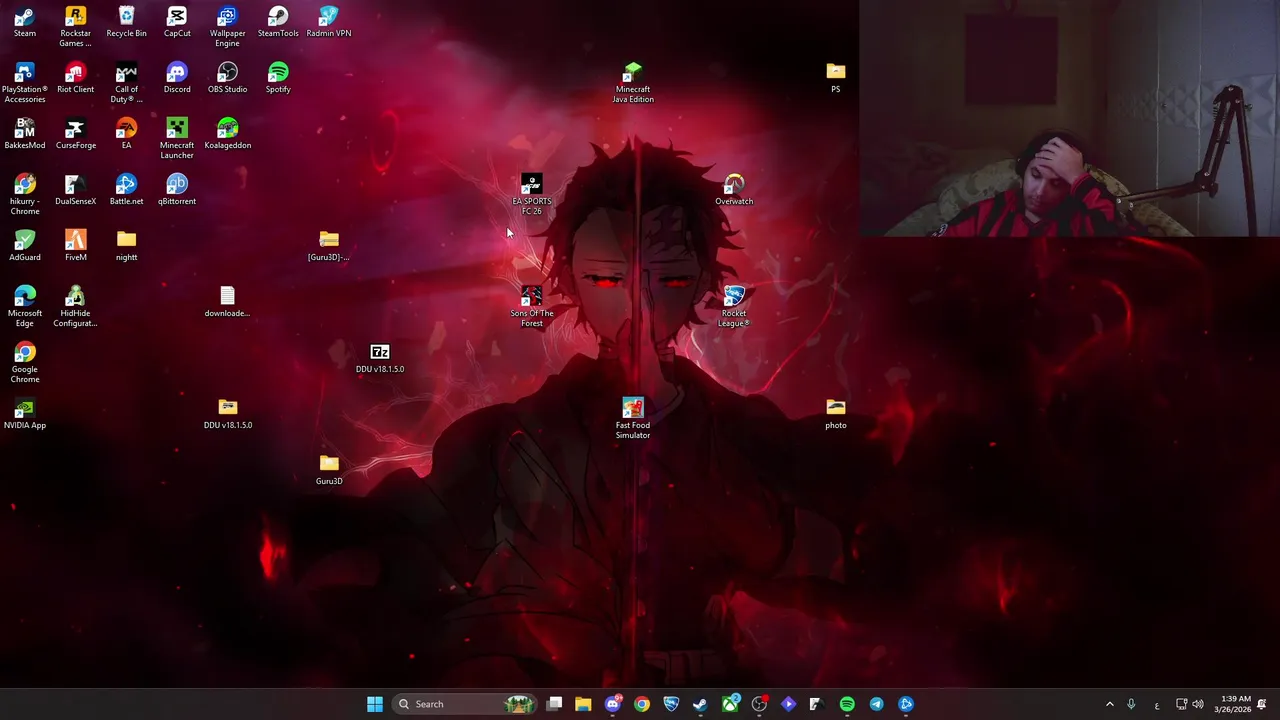Viewport: 1280px width, 720px height.
Task: Select the BakkesMod desktop icon
Action: click(x=25, y=135)
